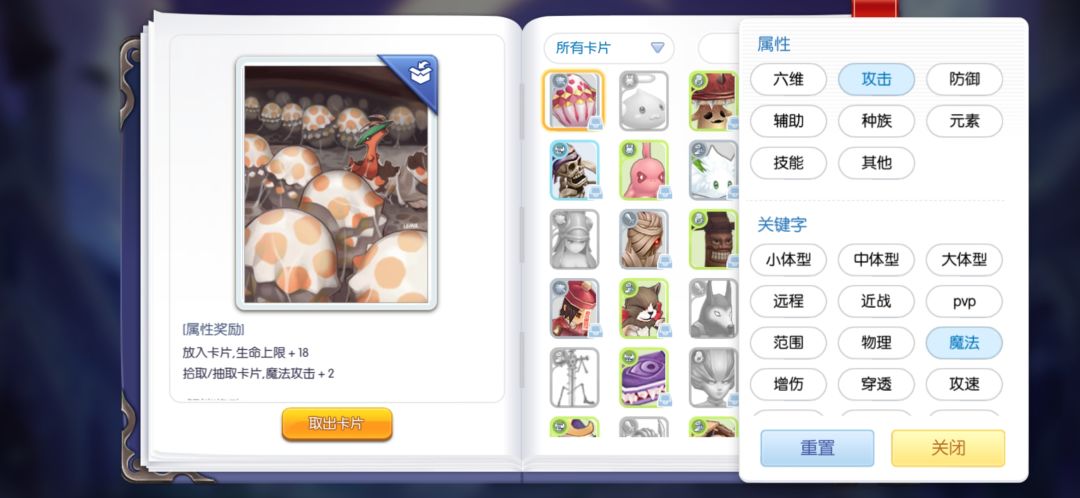Viewport: 1080px width, 498px height.
Task: Select the pirate skeleton card icon
Action: (x=574, y=169)
